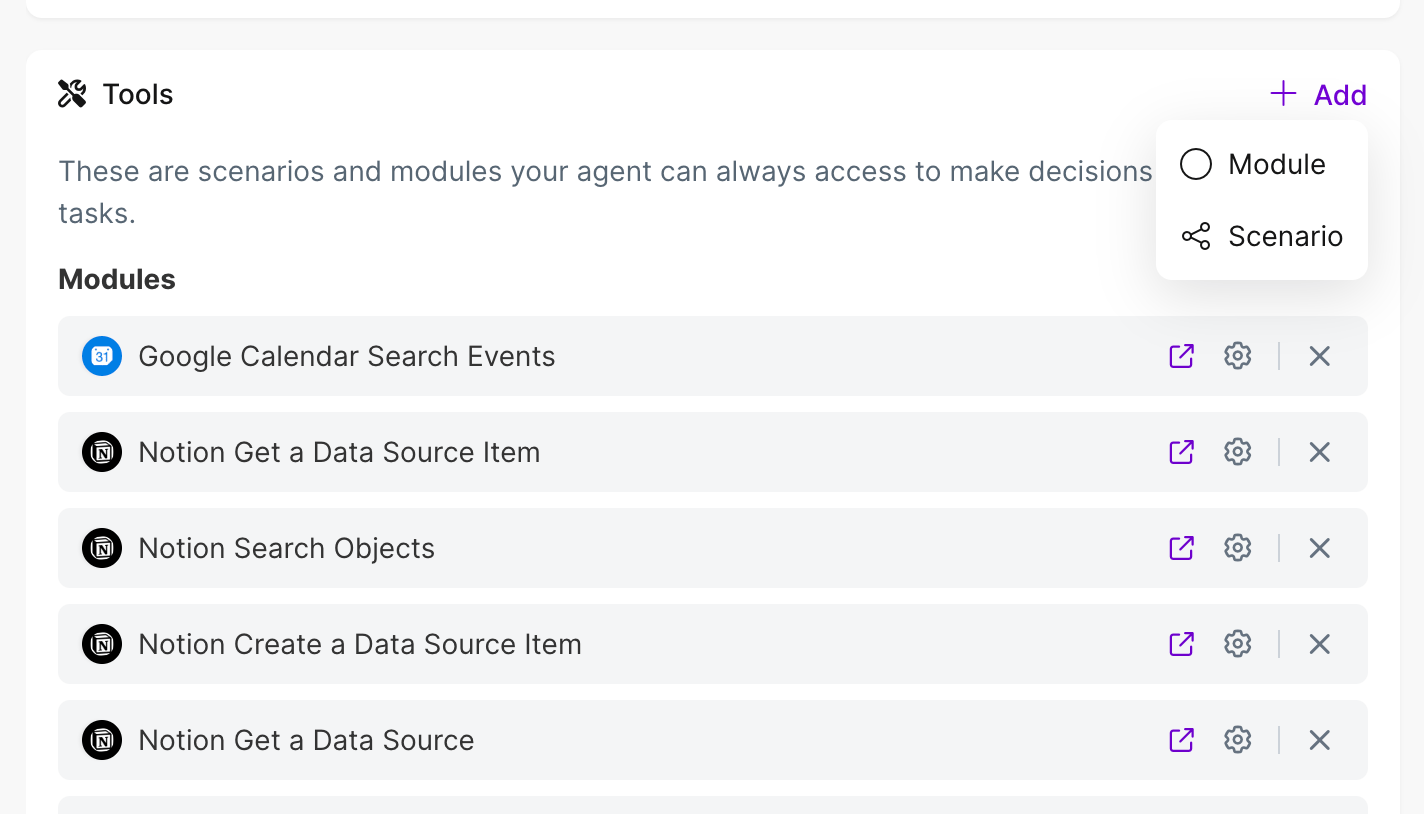Screen dimensions: 1424x814
Task: Remove the Google Calendar Search Events module
Action: (1320, 356)
